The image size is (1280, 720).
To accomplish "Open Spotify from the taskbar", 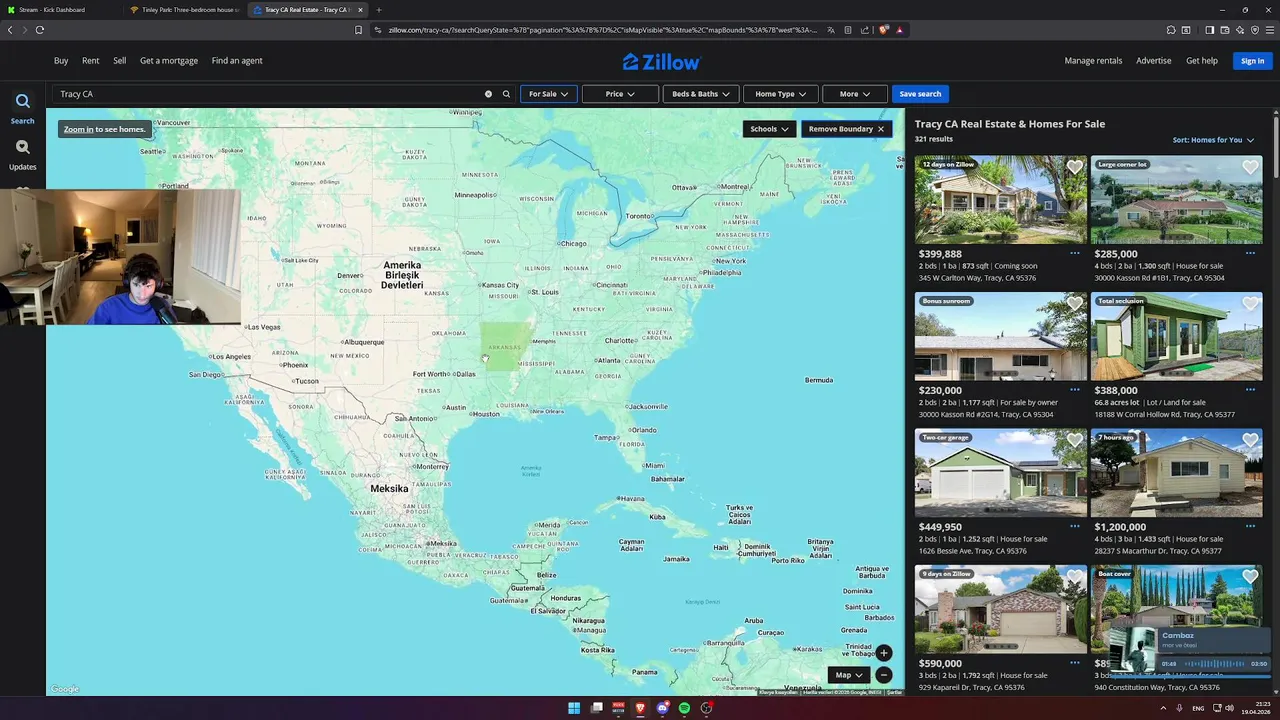I will (x=684, y=708).
